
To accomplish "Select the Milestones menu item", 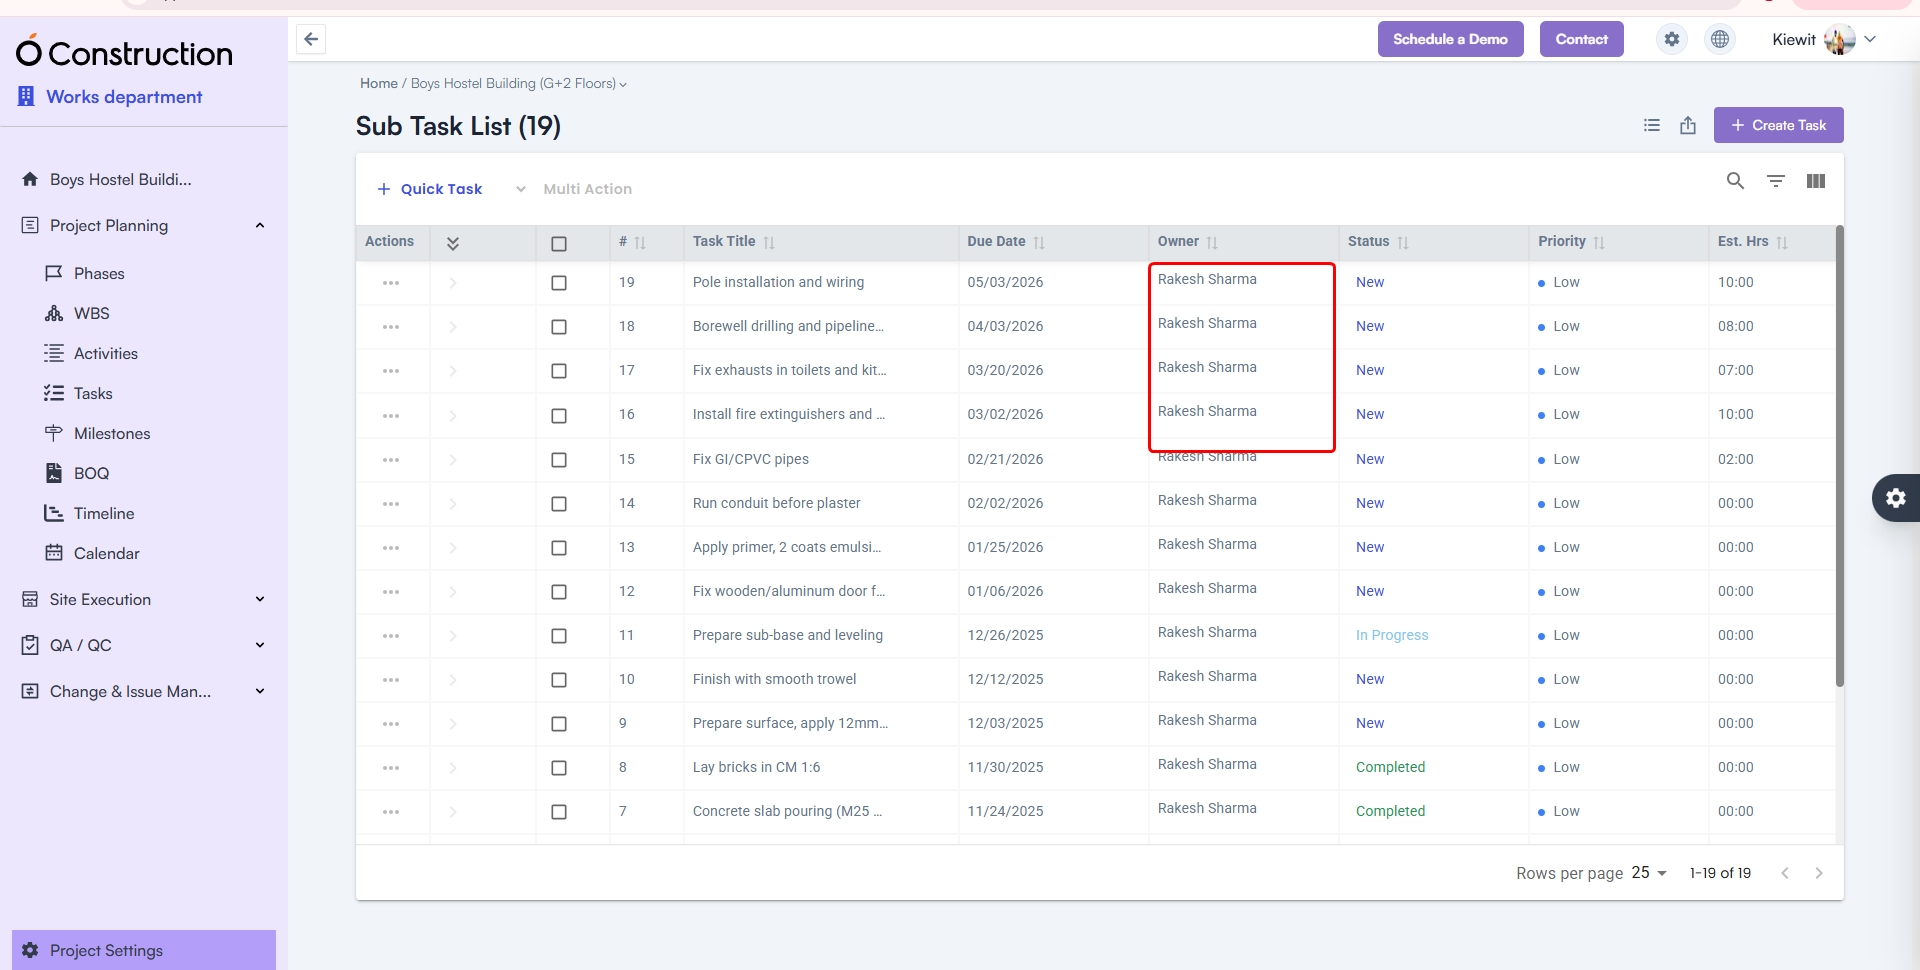I will tap(110, 433).
